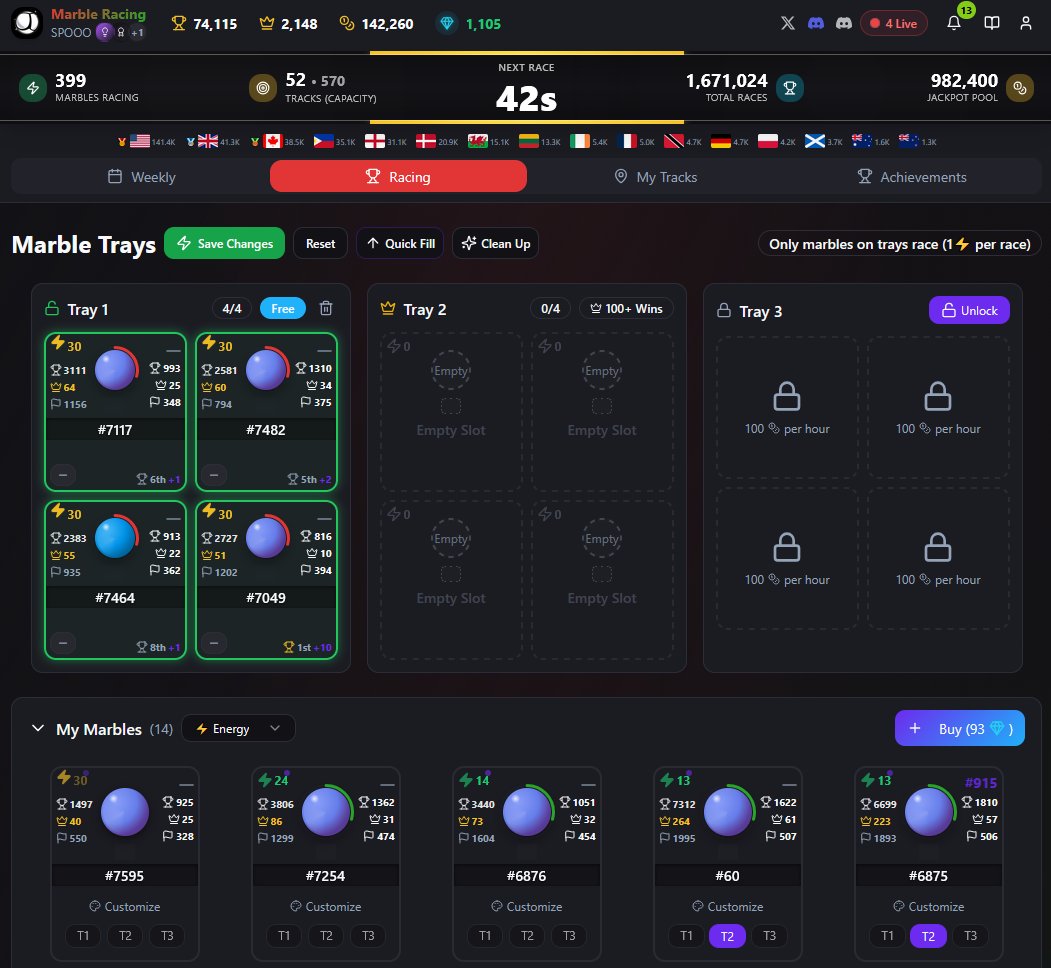This screenshot has height=968, width=1051.
Task: Click the Canada flag leaderboard entry
Action: (277, 141)
